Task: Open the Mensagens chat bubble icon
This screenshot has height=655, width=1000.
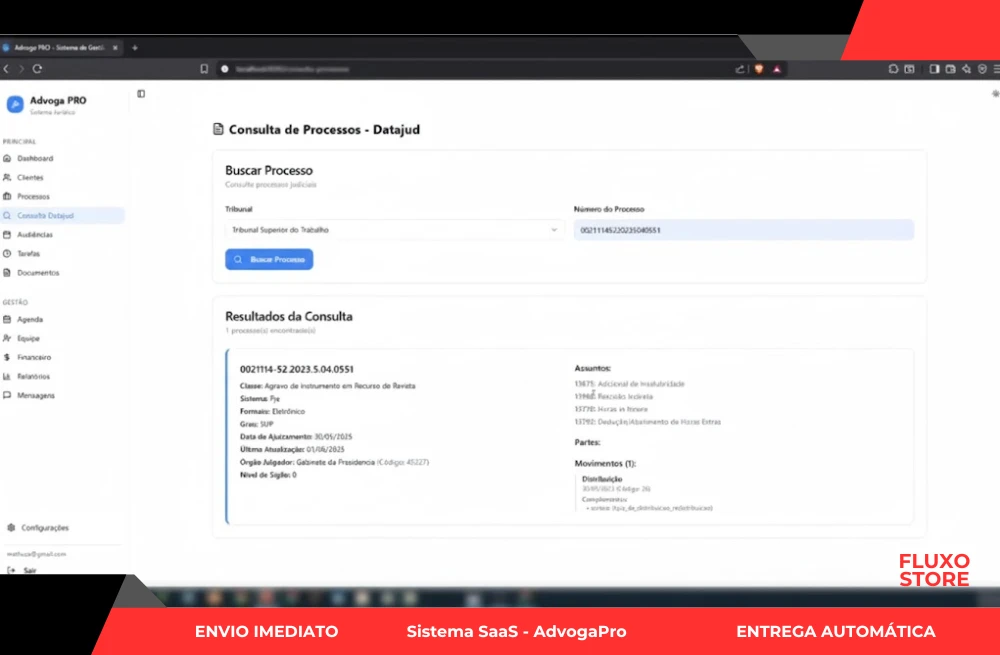Action: (8, 396)
